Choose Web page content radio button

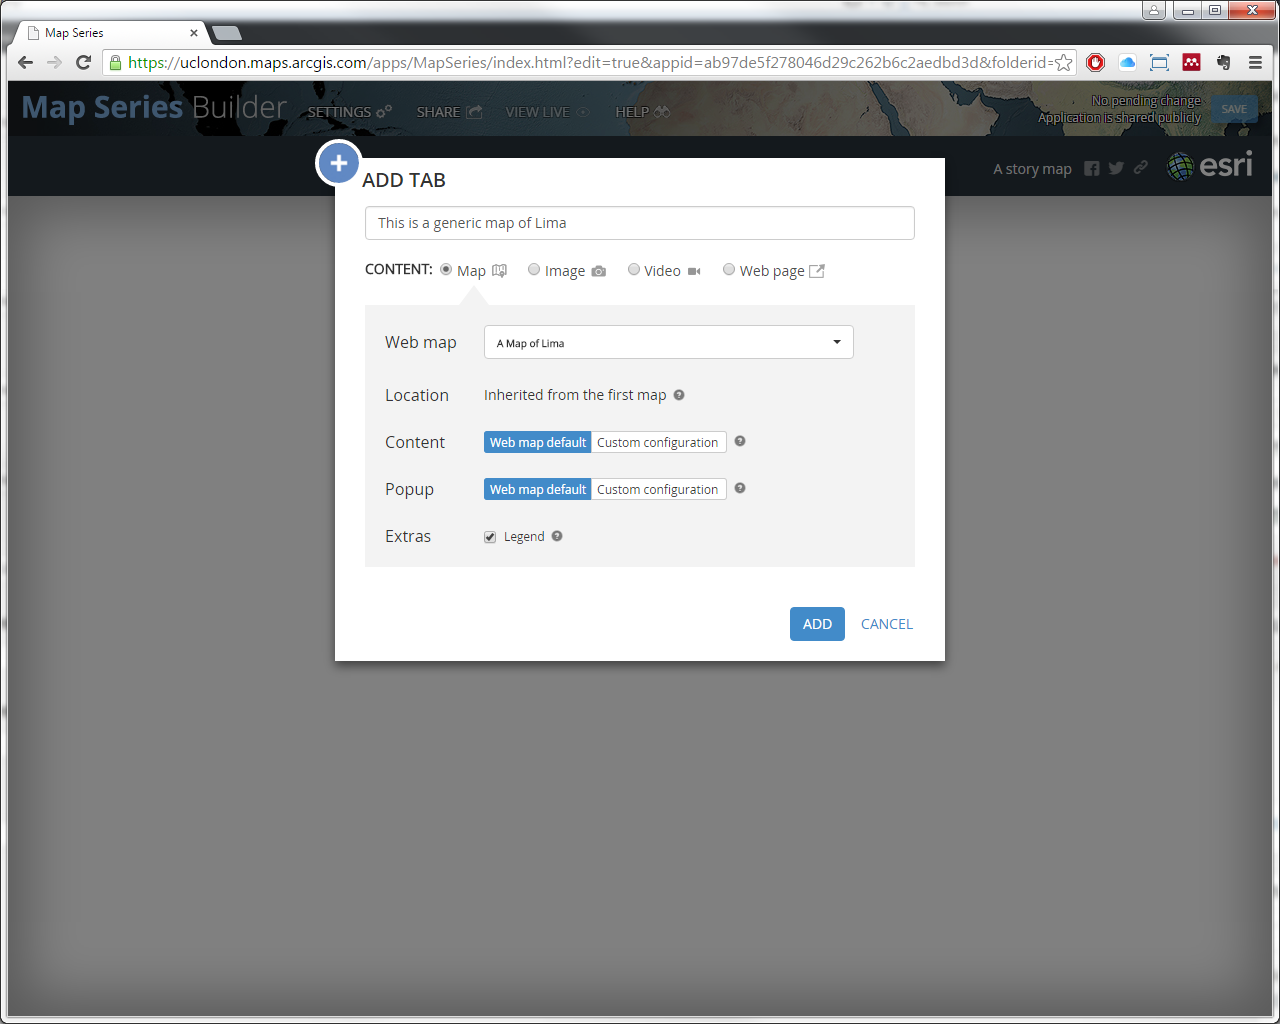[729, 270]
